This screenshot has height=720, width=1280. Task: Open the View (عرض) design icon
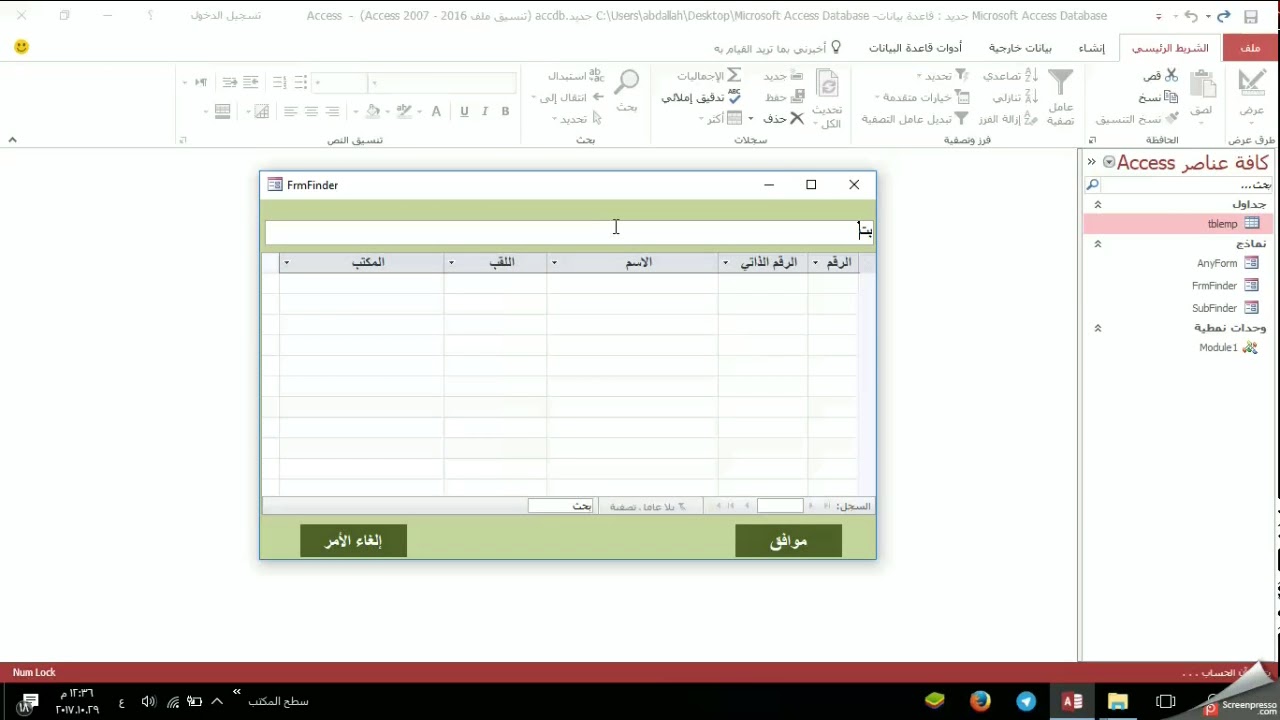[x=1252, y=83]
